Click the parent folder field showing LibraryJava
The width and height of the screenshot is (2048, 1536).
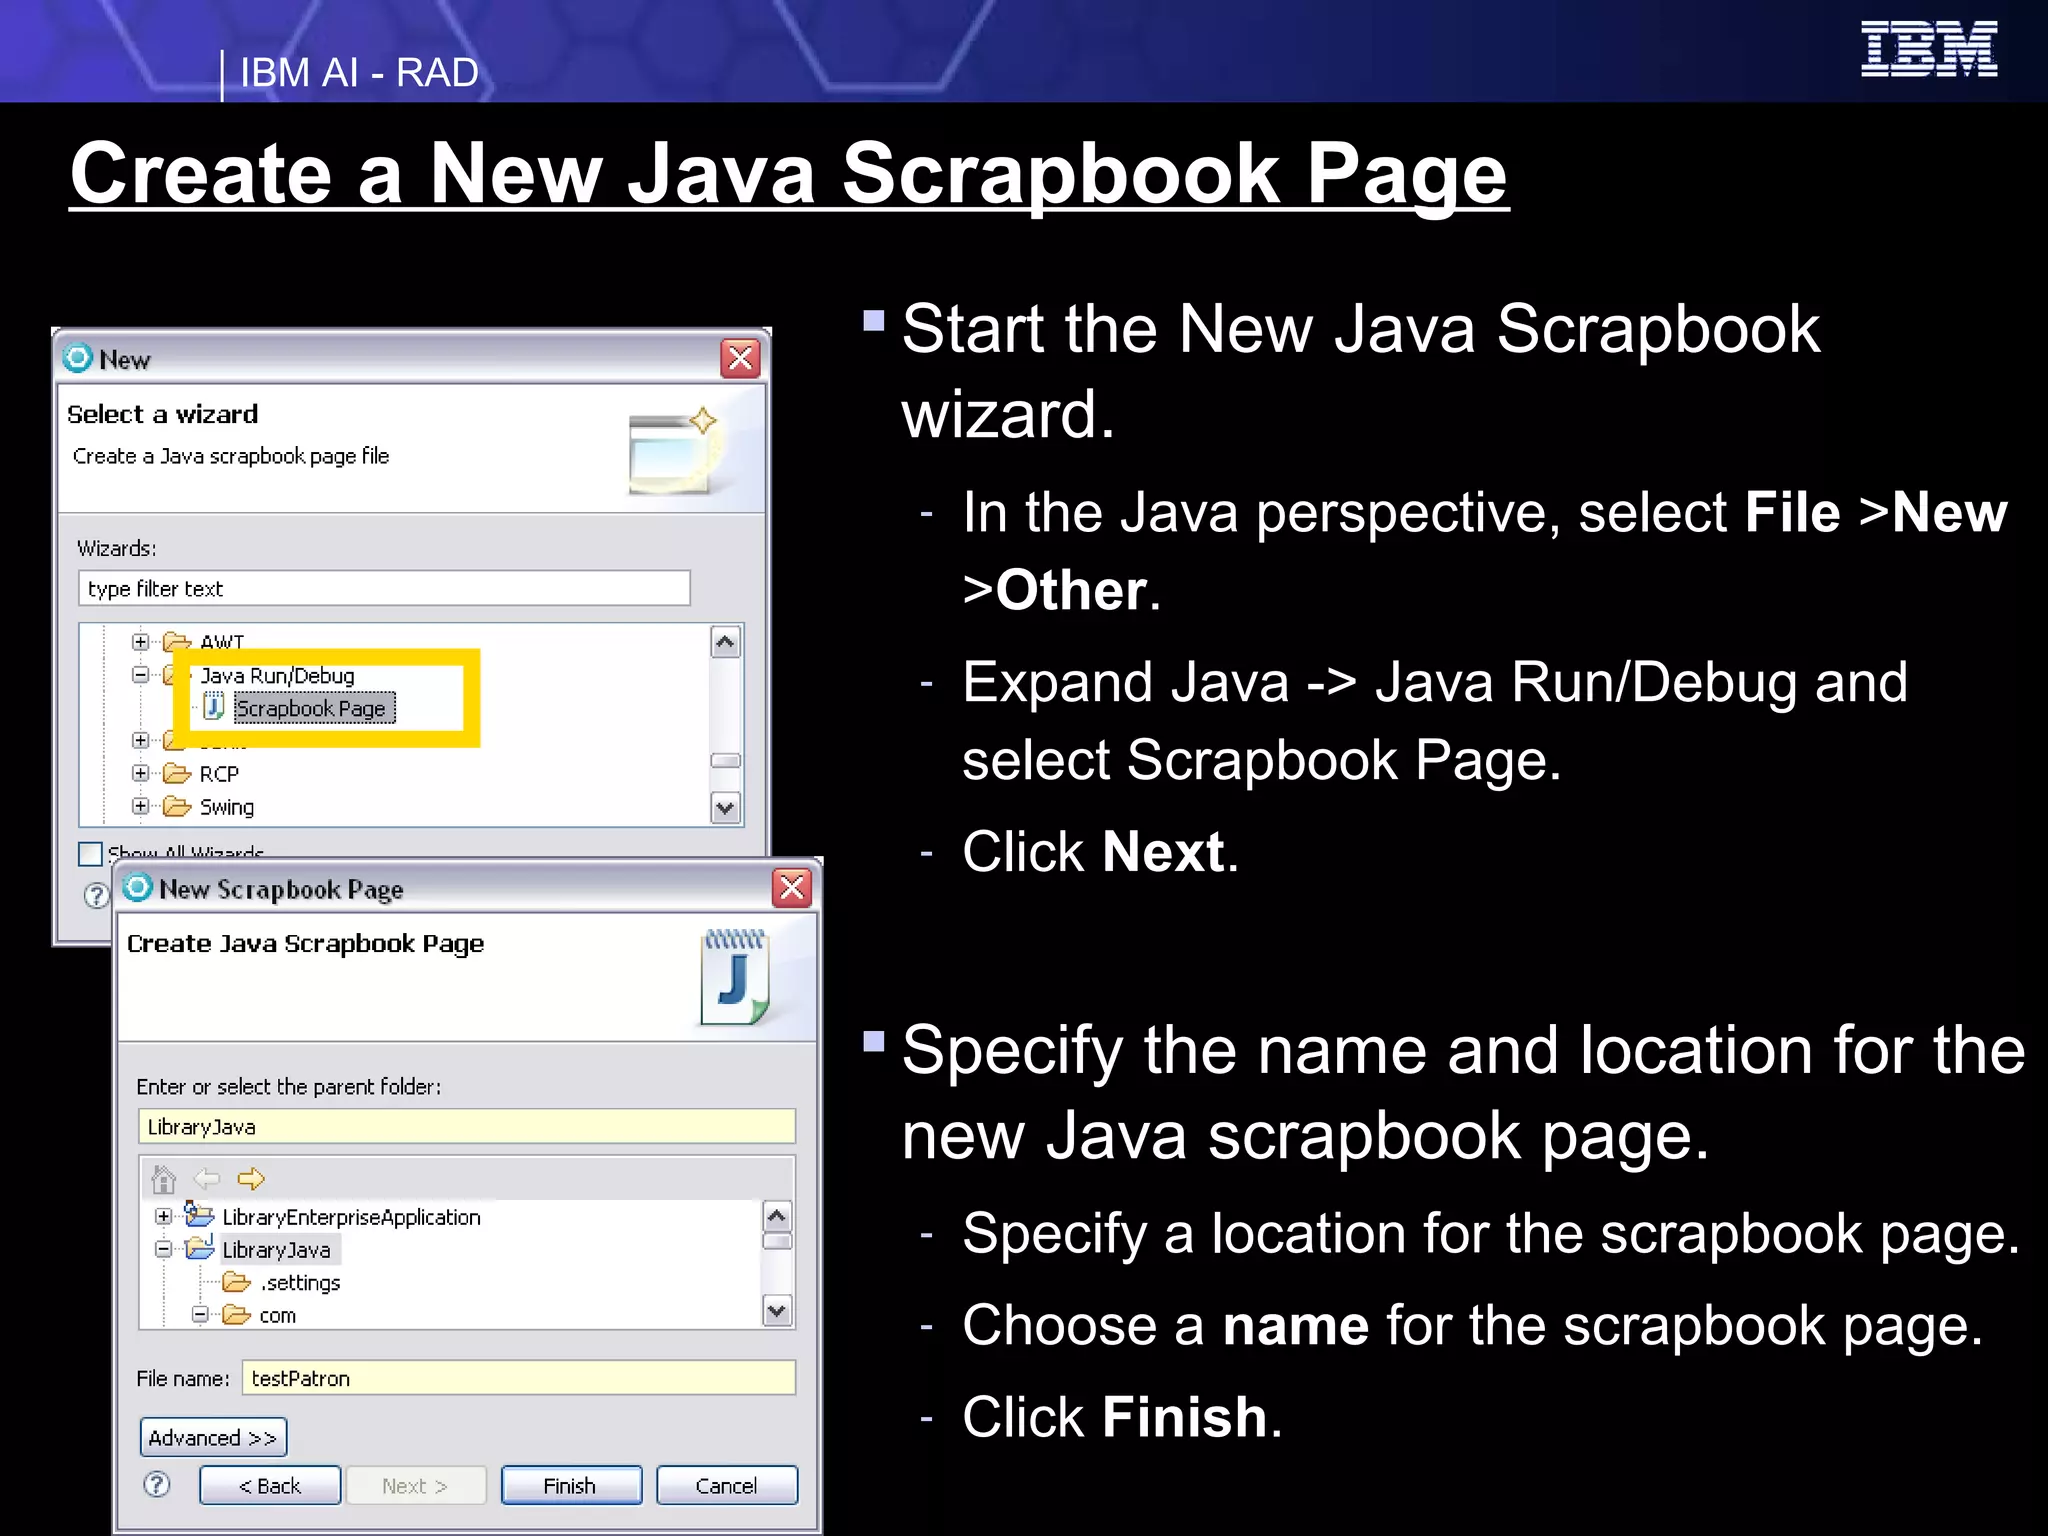pyautogui.click(x=466, y=1126)
